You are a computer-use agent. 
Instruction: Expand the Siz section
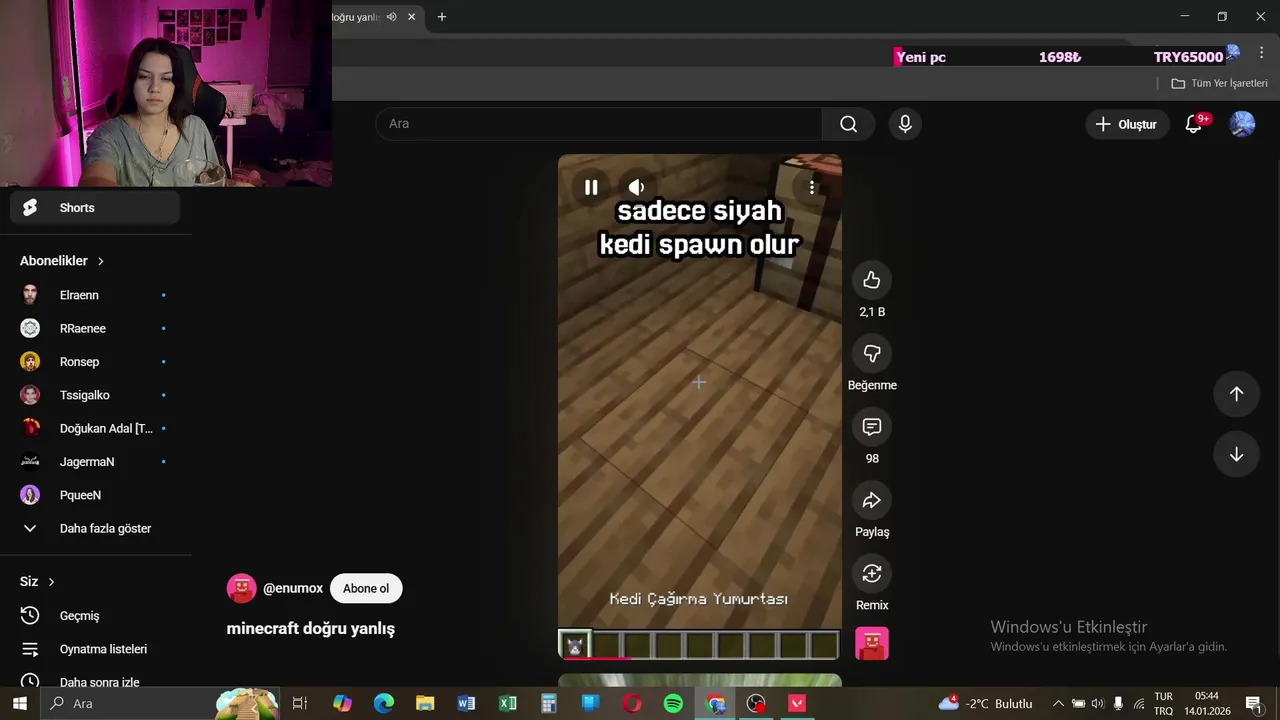click(38, 582)
